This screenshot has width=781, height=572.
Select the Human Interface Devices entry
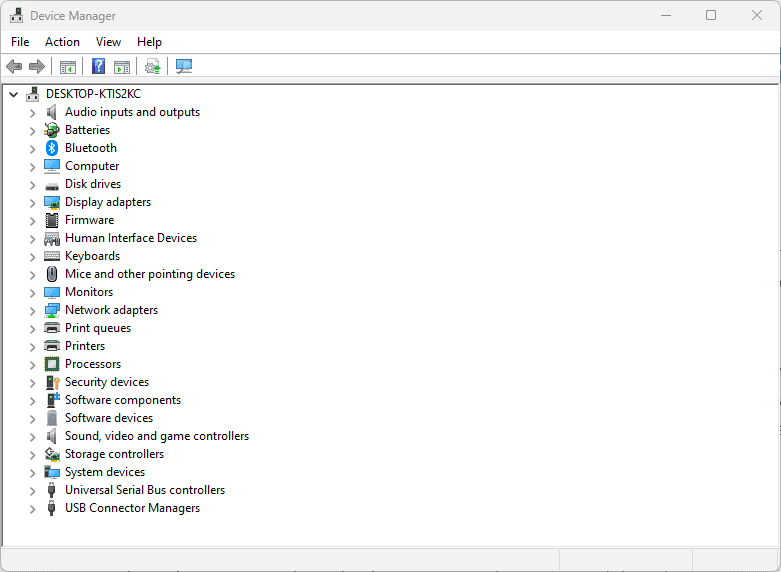click(x=131, y=238)
